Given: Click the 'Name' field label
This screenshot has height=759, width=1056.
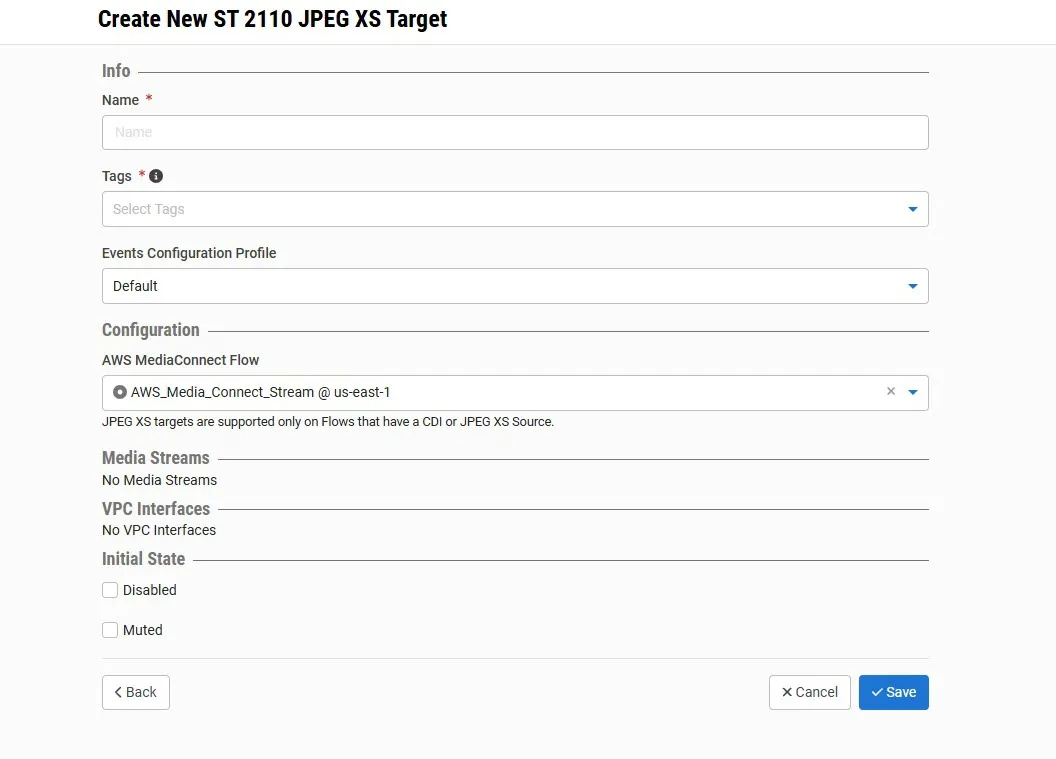Looking at the screenshot, I should (x=121, y=100).
